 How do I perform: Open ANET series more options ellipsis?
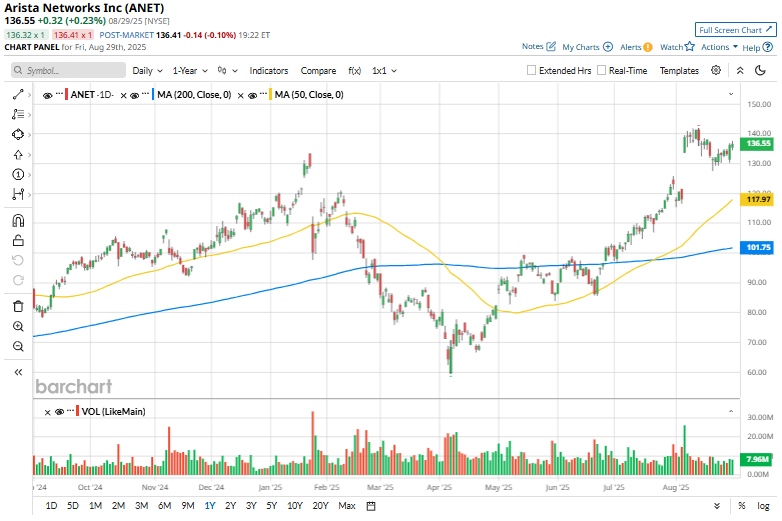[59, 93]
